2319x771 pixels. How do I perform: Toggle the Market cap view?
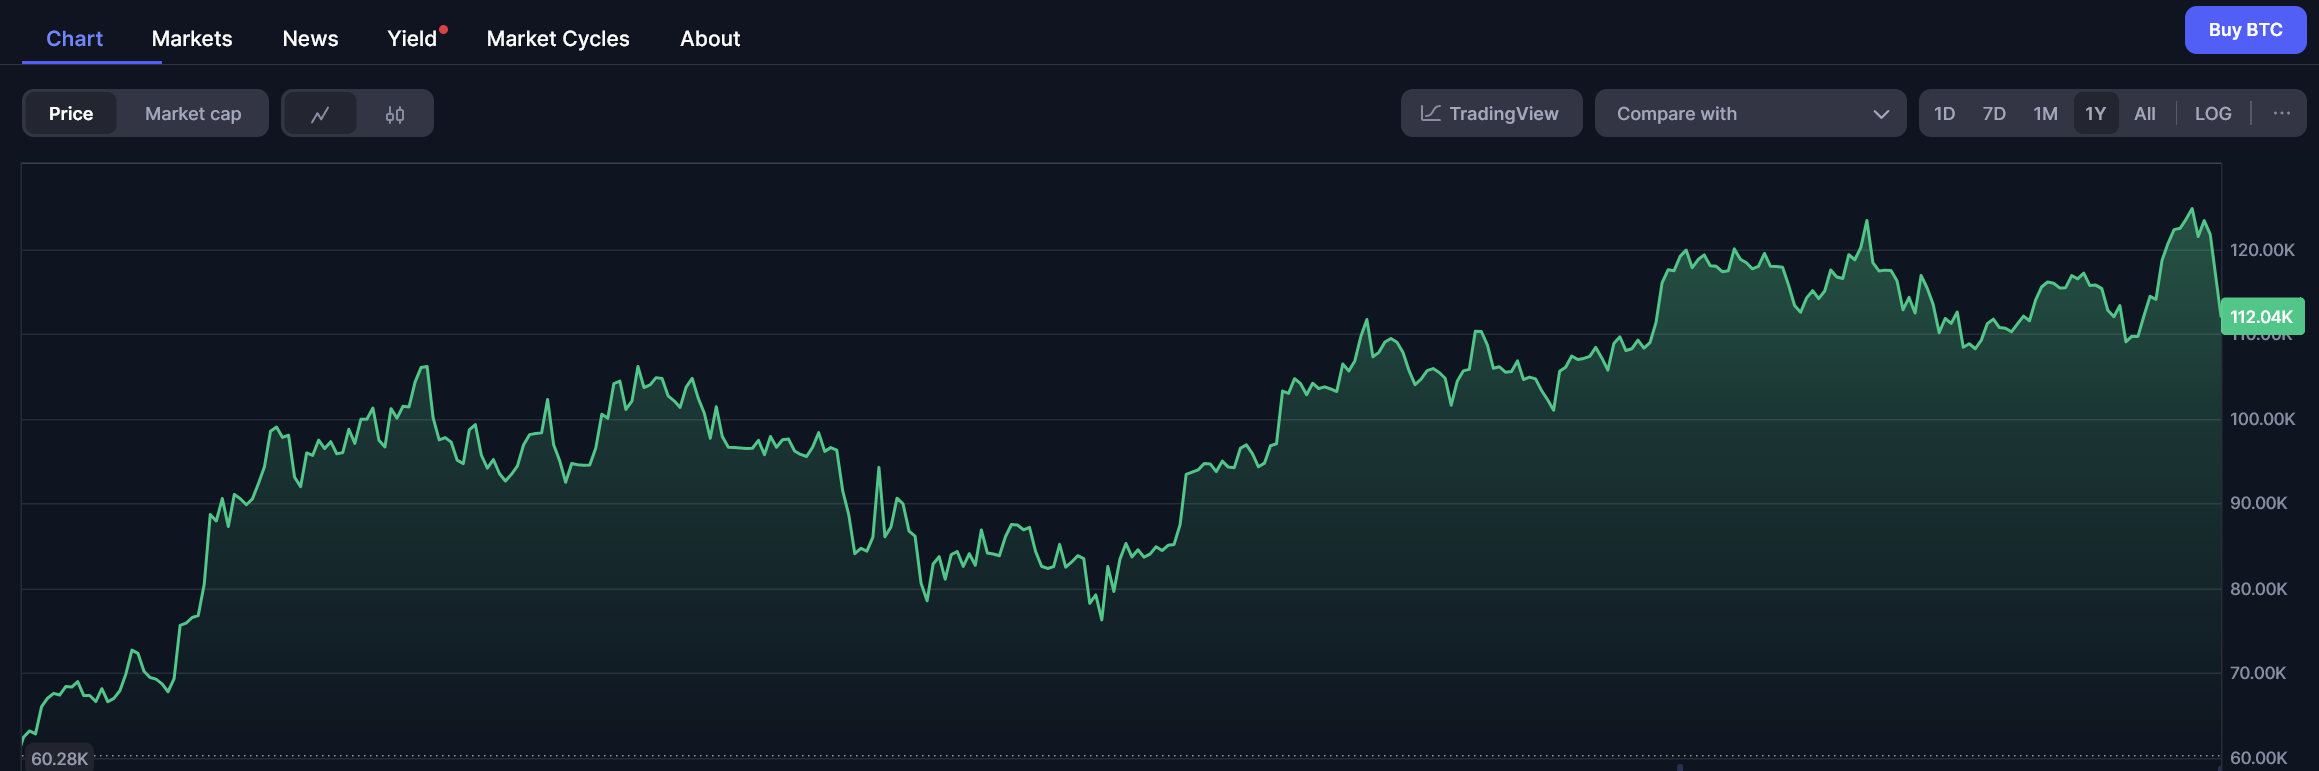pos(193,114)
